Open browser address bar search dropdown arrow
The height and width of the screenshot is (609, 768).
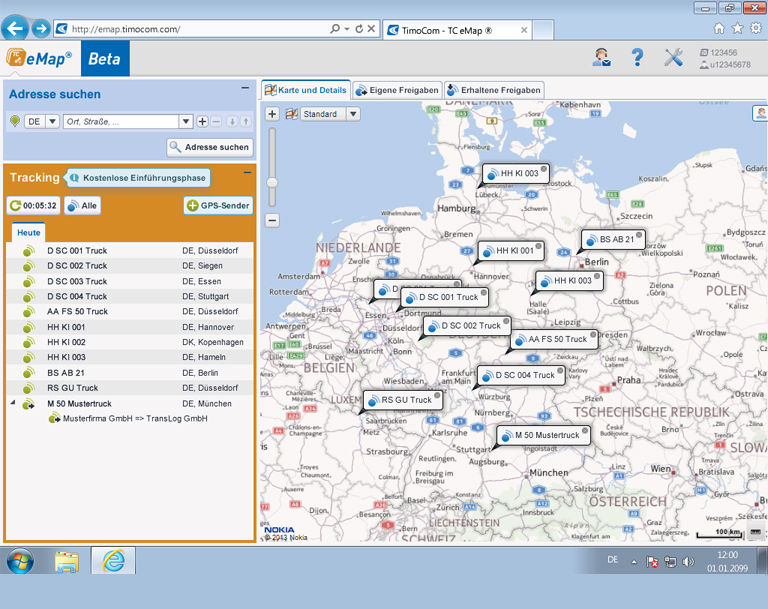346,29
